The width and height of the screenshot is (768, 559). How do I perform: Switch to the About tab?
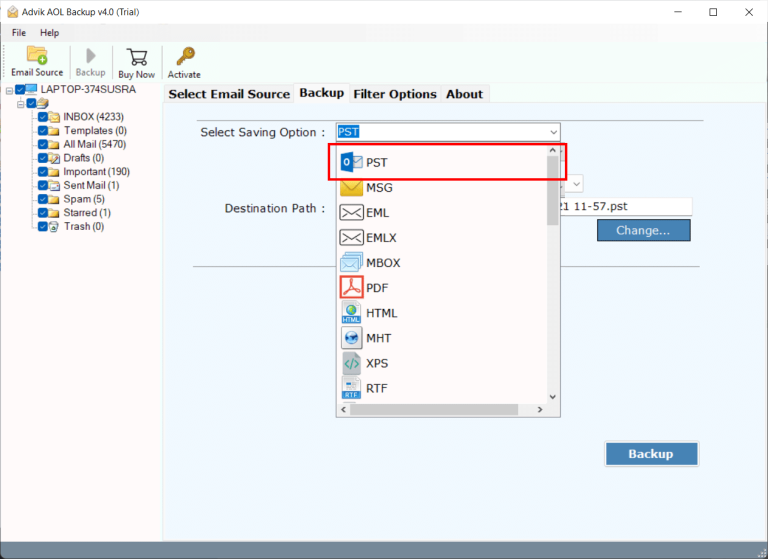pos(464,94)
